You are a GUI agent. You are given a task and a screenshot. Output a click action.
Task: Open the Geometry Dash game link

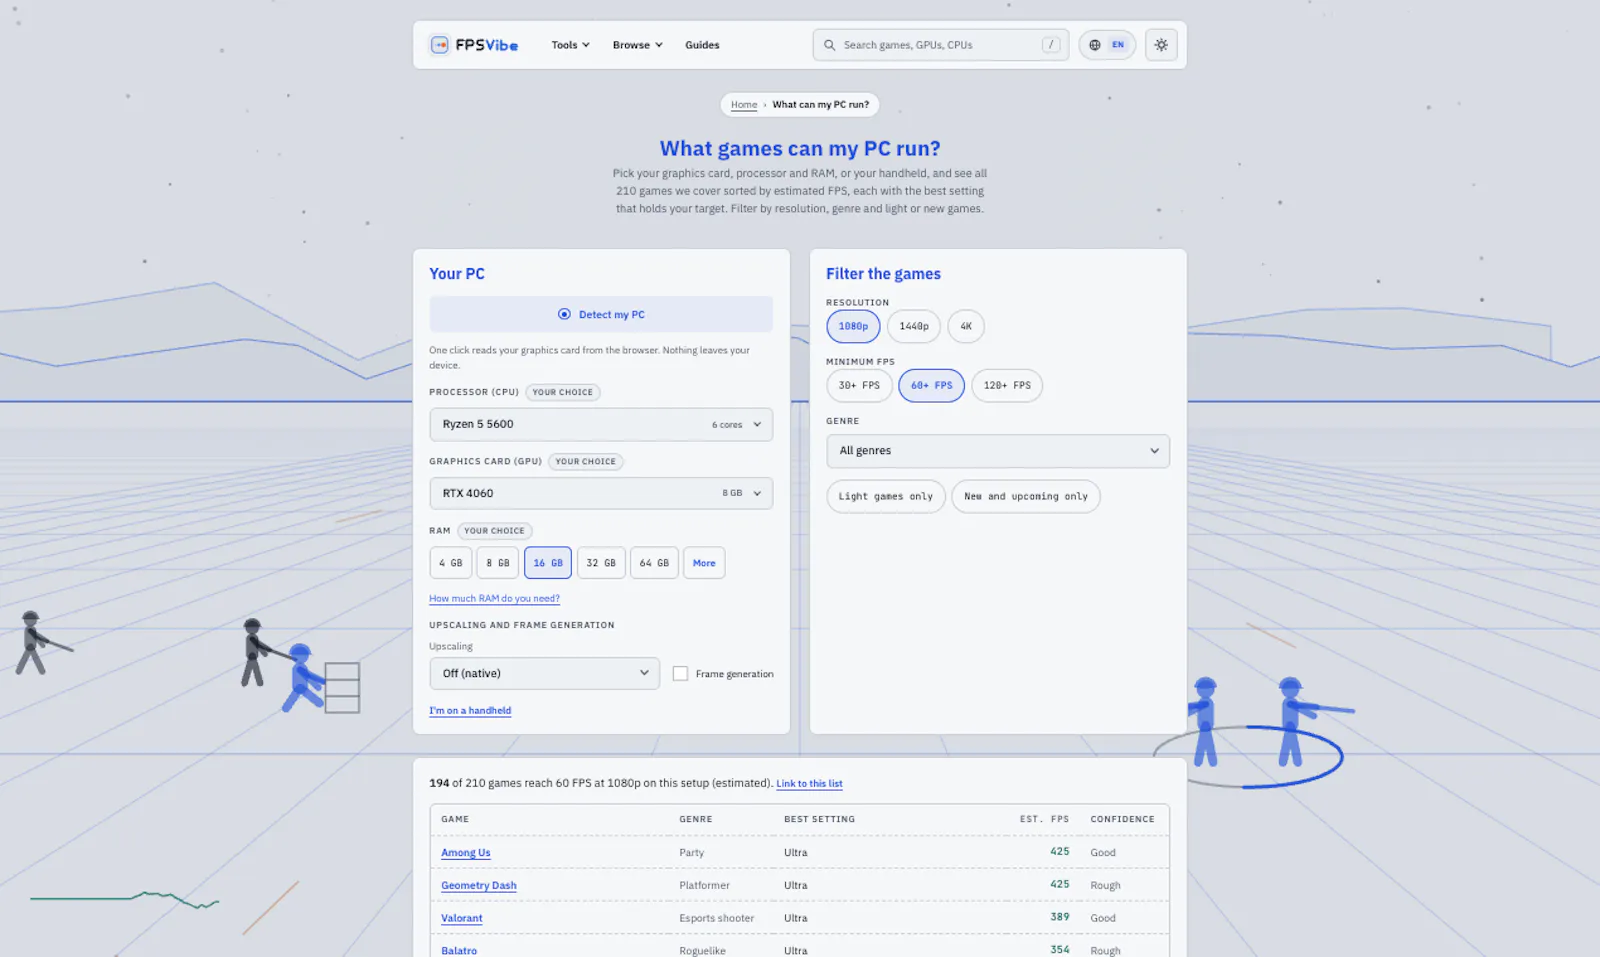[x=479, y=885]
